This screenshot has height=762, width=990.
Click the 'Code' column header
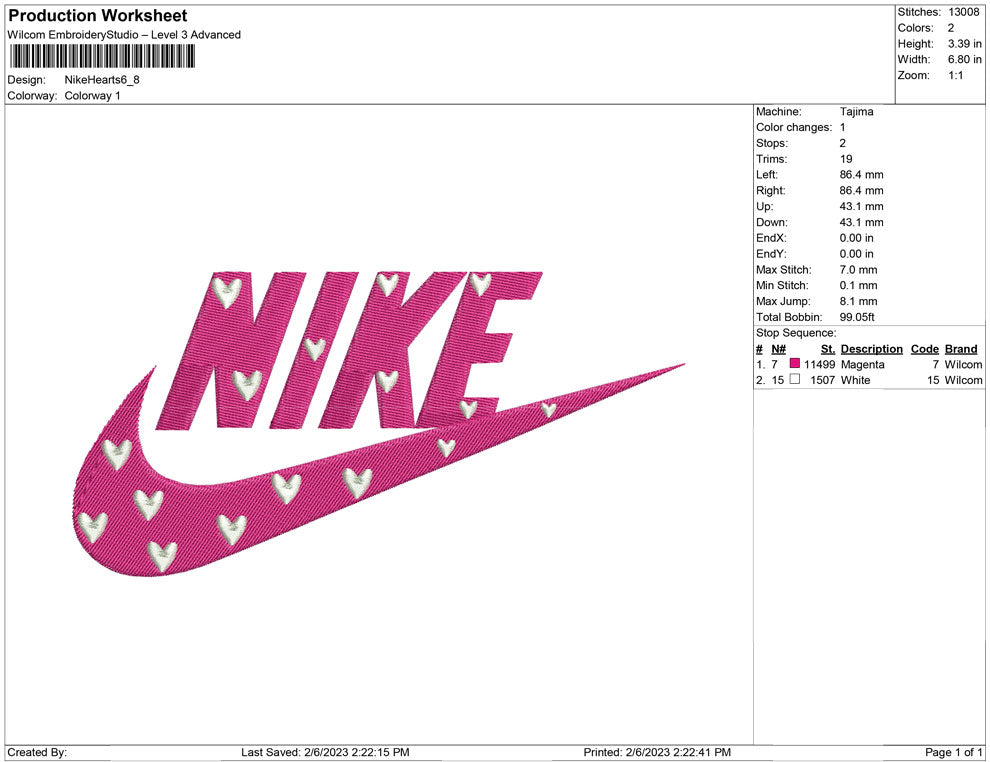coord(925,349)
